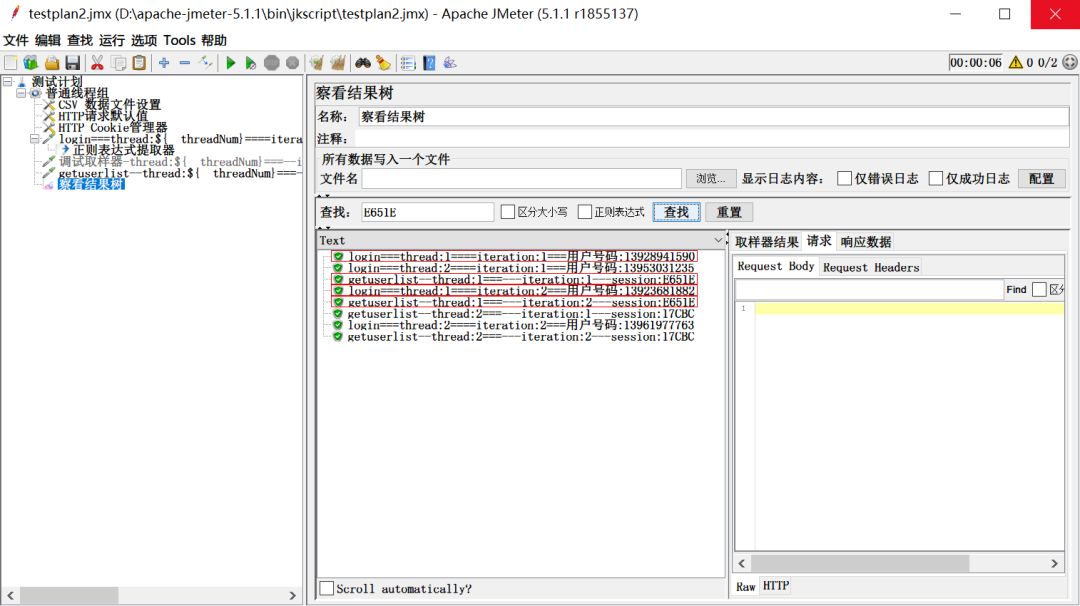Open the log viewer via the warning triangle
The height and width of the screenshot is (606, 1080).
pyautogui.click(x=1013, y=62)
